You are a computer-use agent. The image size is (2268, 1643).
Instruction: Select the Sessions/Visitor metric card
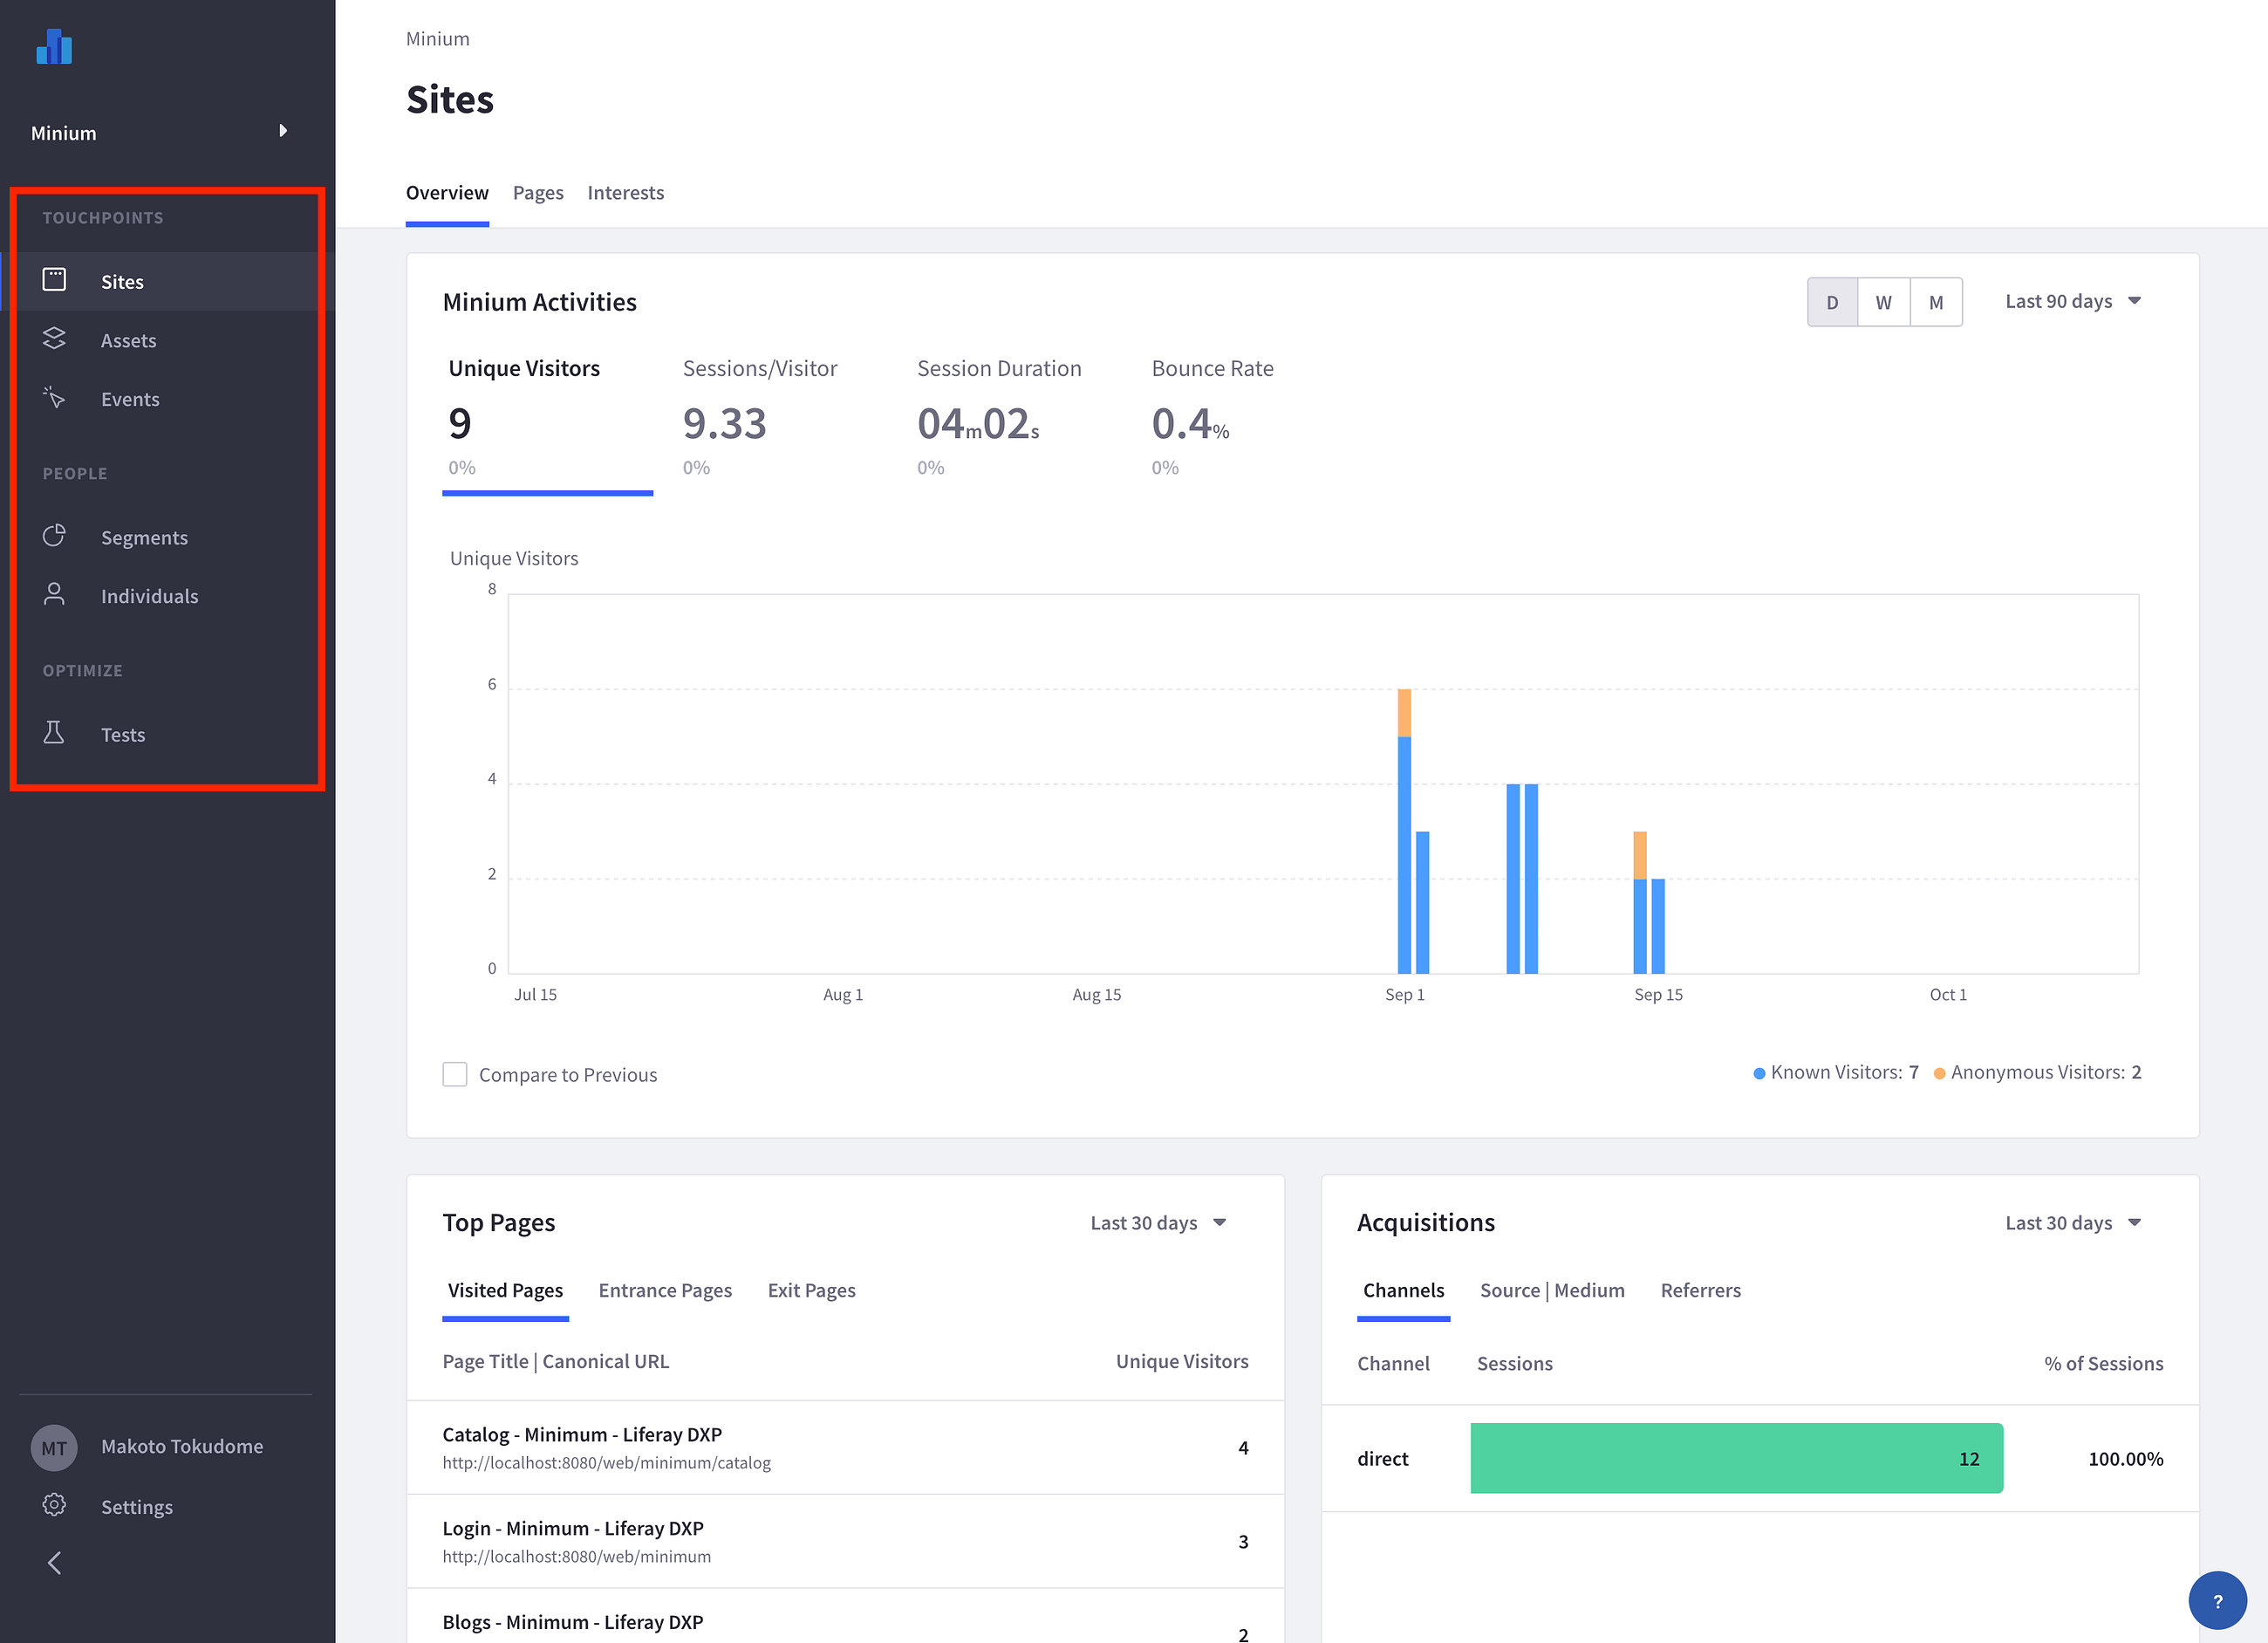pyautogui.click(x=760, y=419)
